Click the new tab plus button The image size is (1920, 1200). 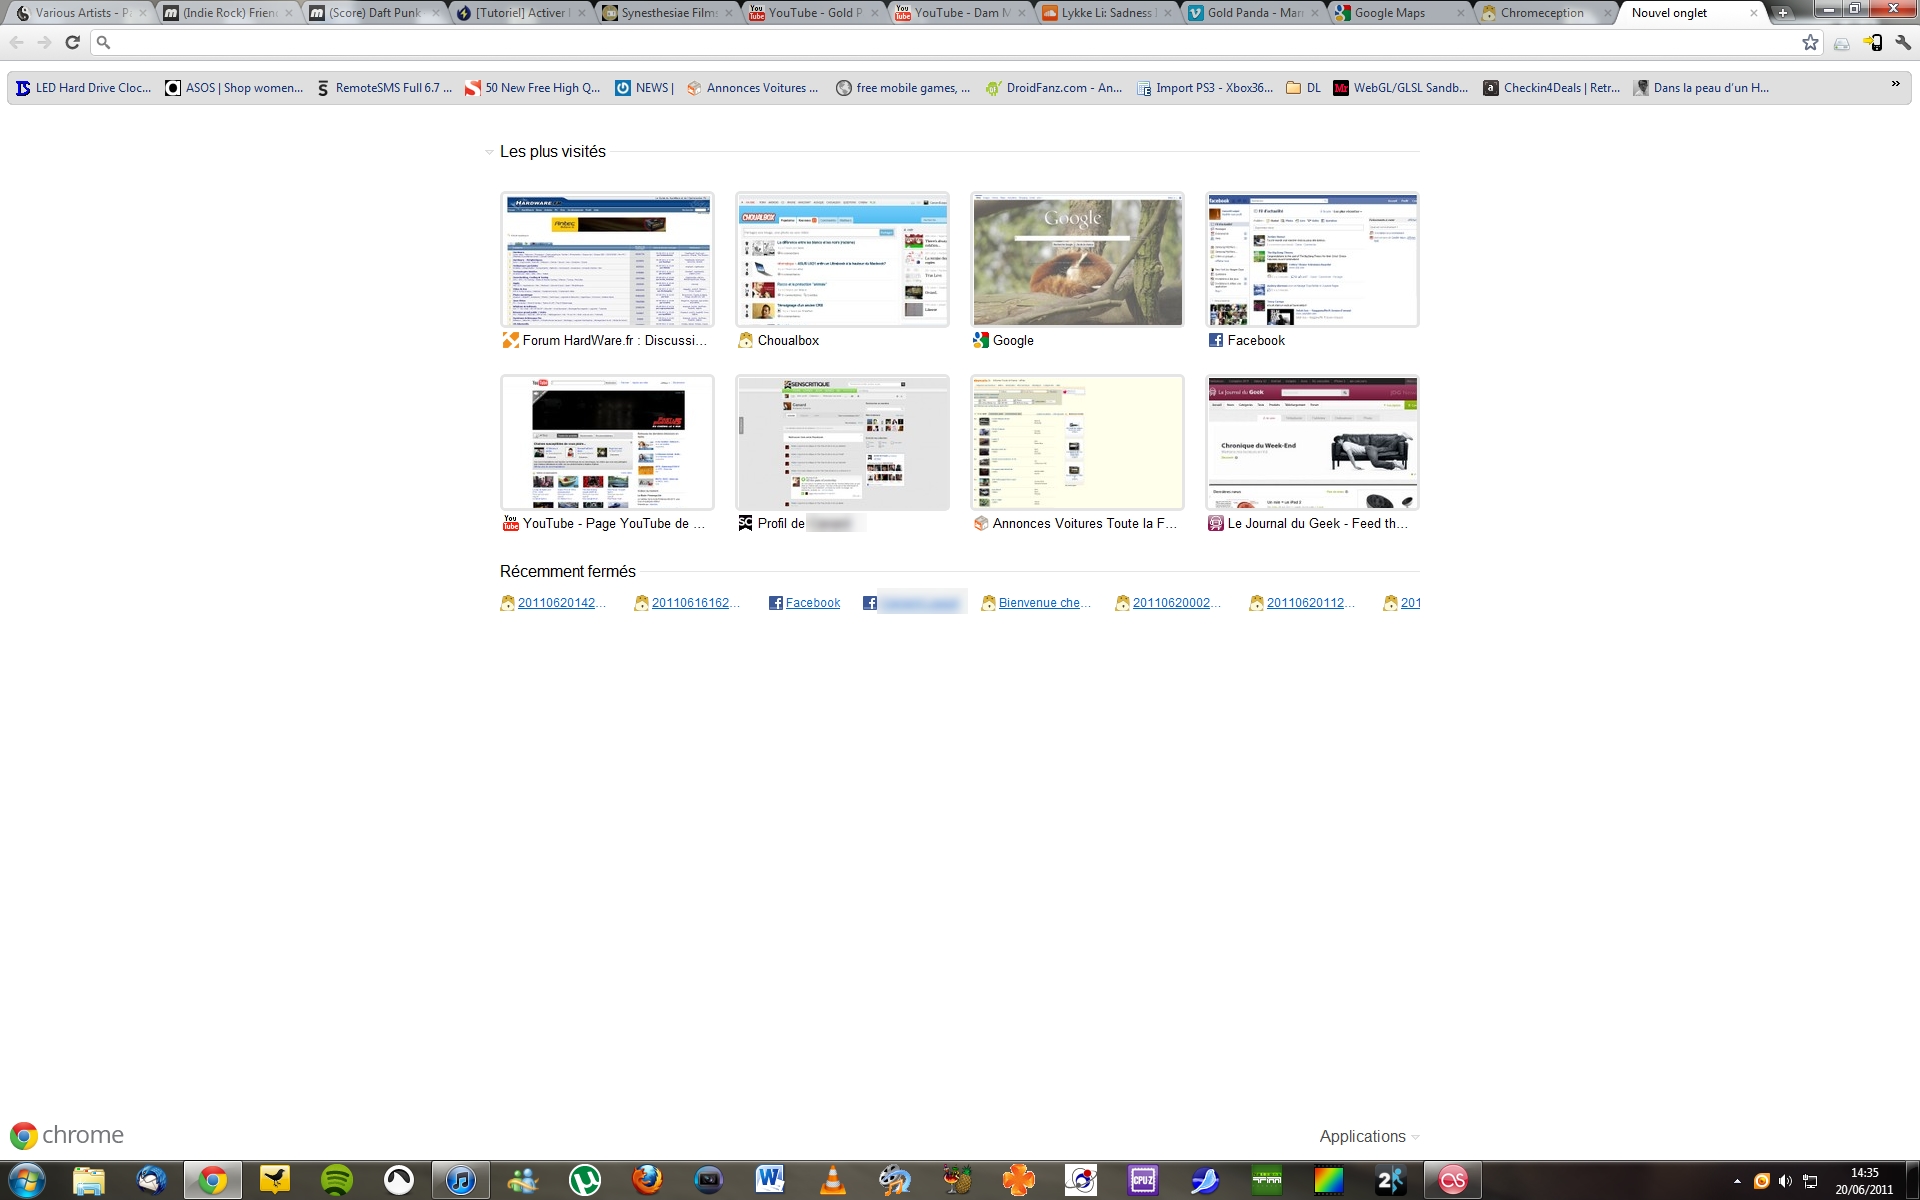[x=1782, y=13]
